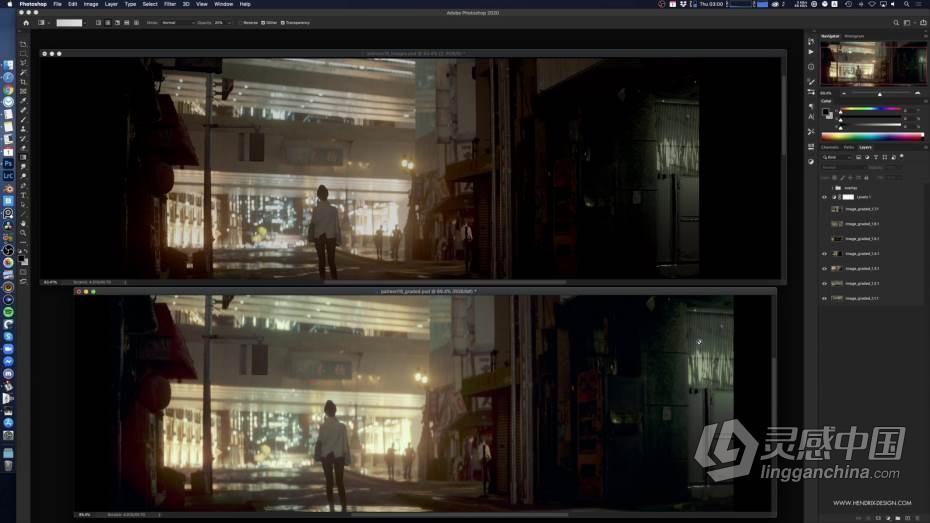Open the Image menu

click(91, 4)
